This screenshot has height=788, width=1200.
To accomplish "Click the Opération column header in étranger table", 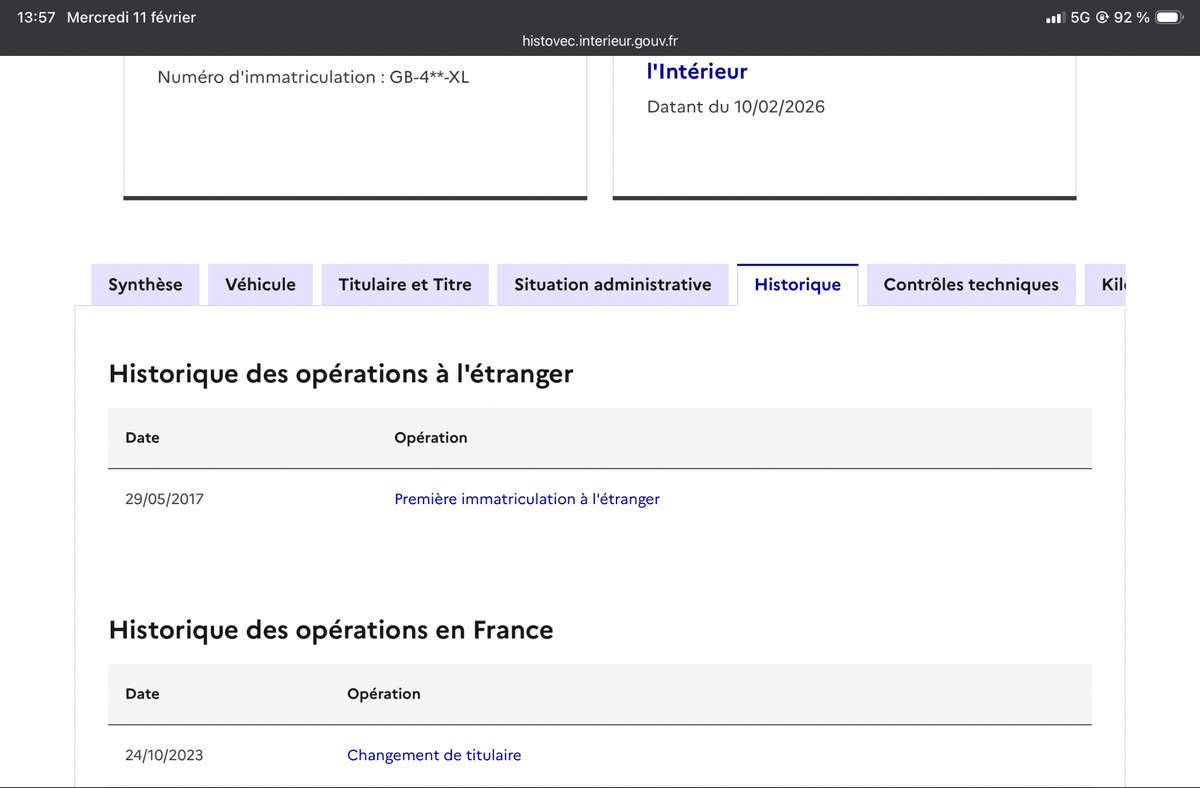I will (x=431, y=438).
